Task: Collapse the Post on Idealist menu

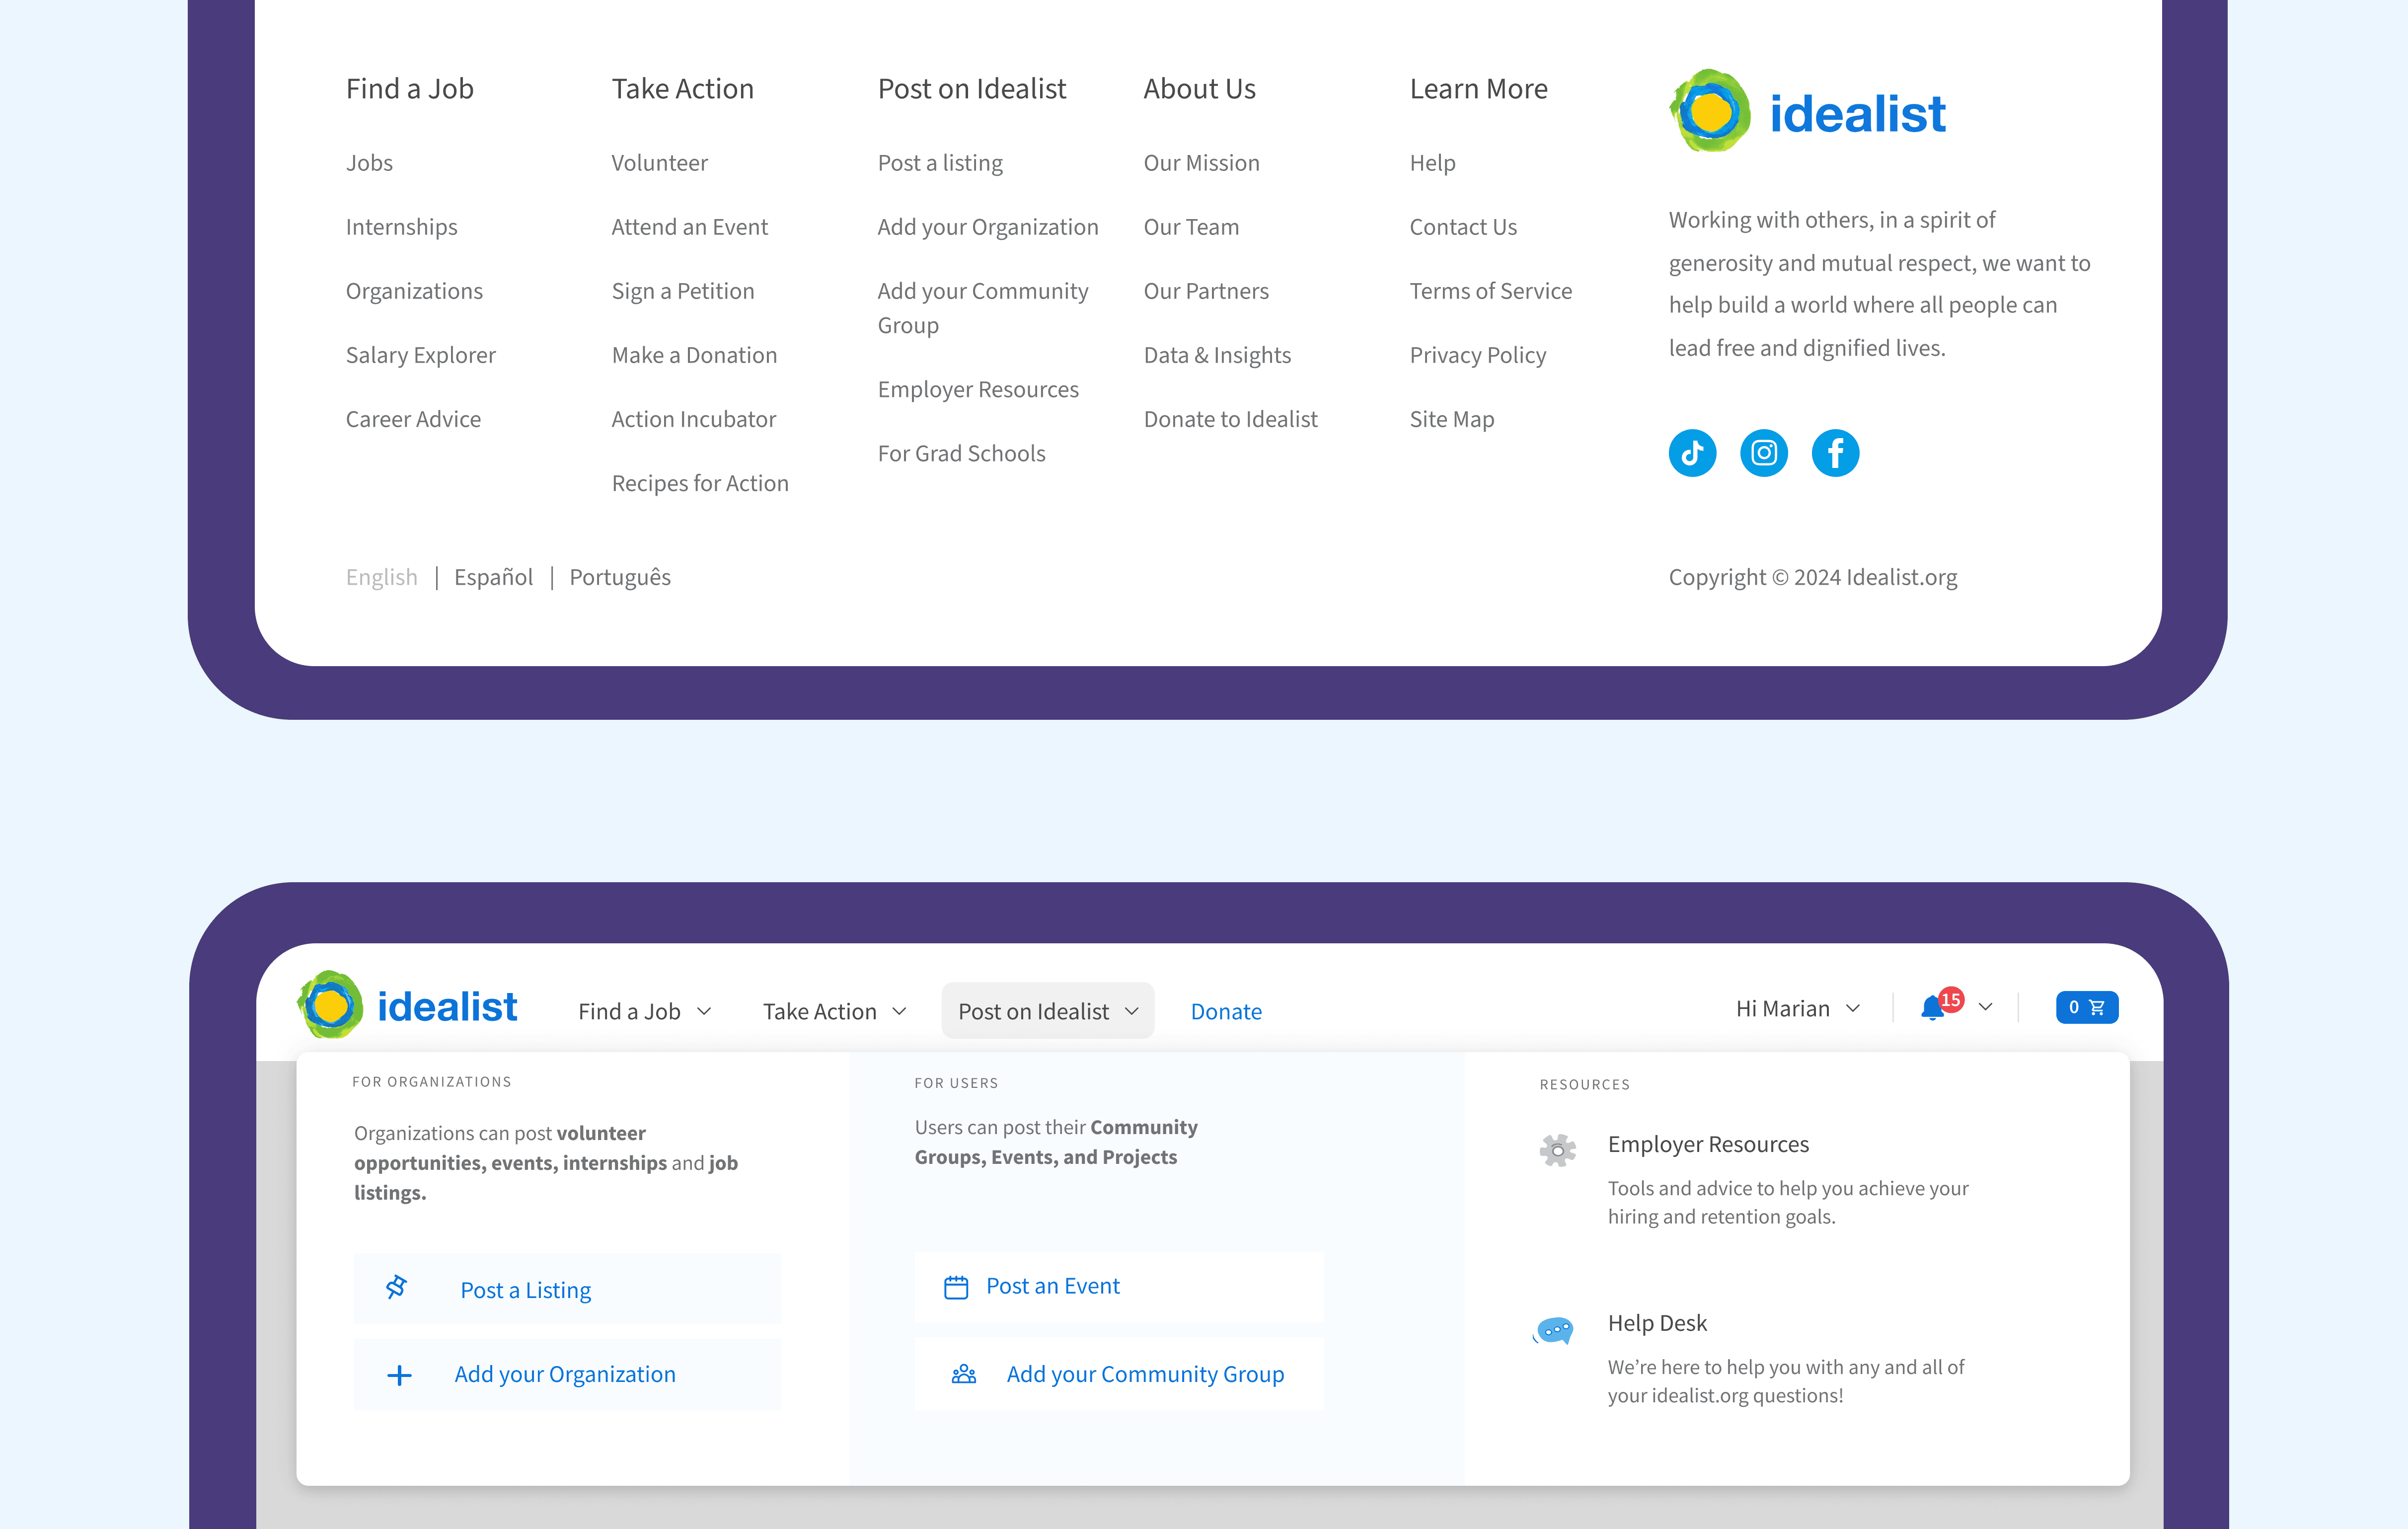Action: 1047,1011
